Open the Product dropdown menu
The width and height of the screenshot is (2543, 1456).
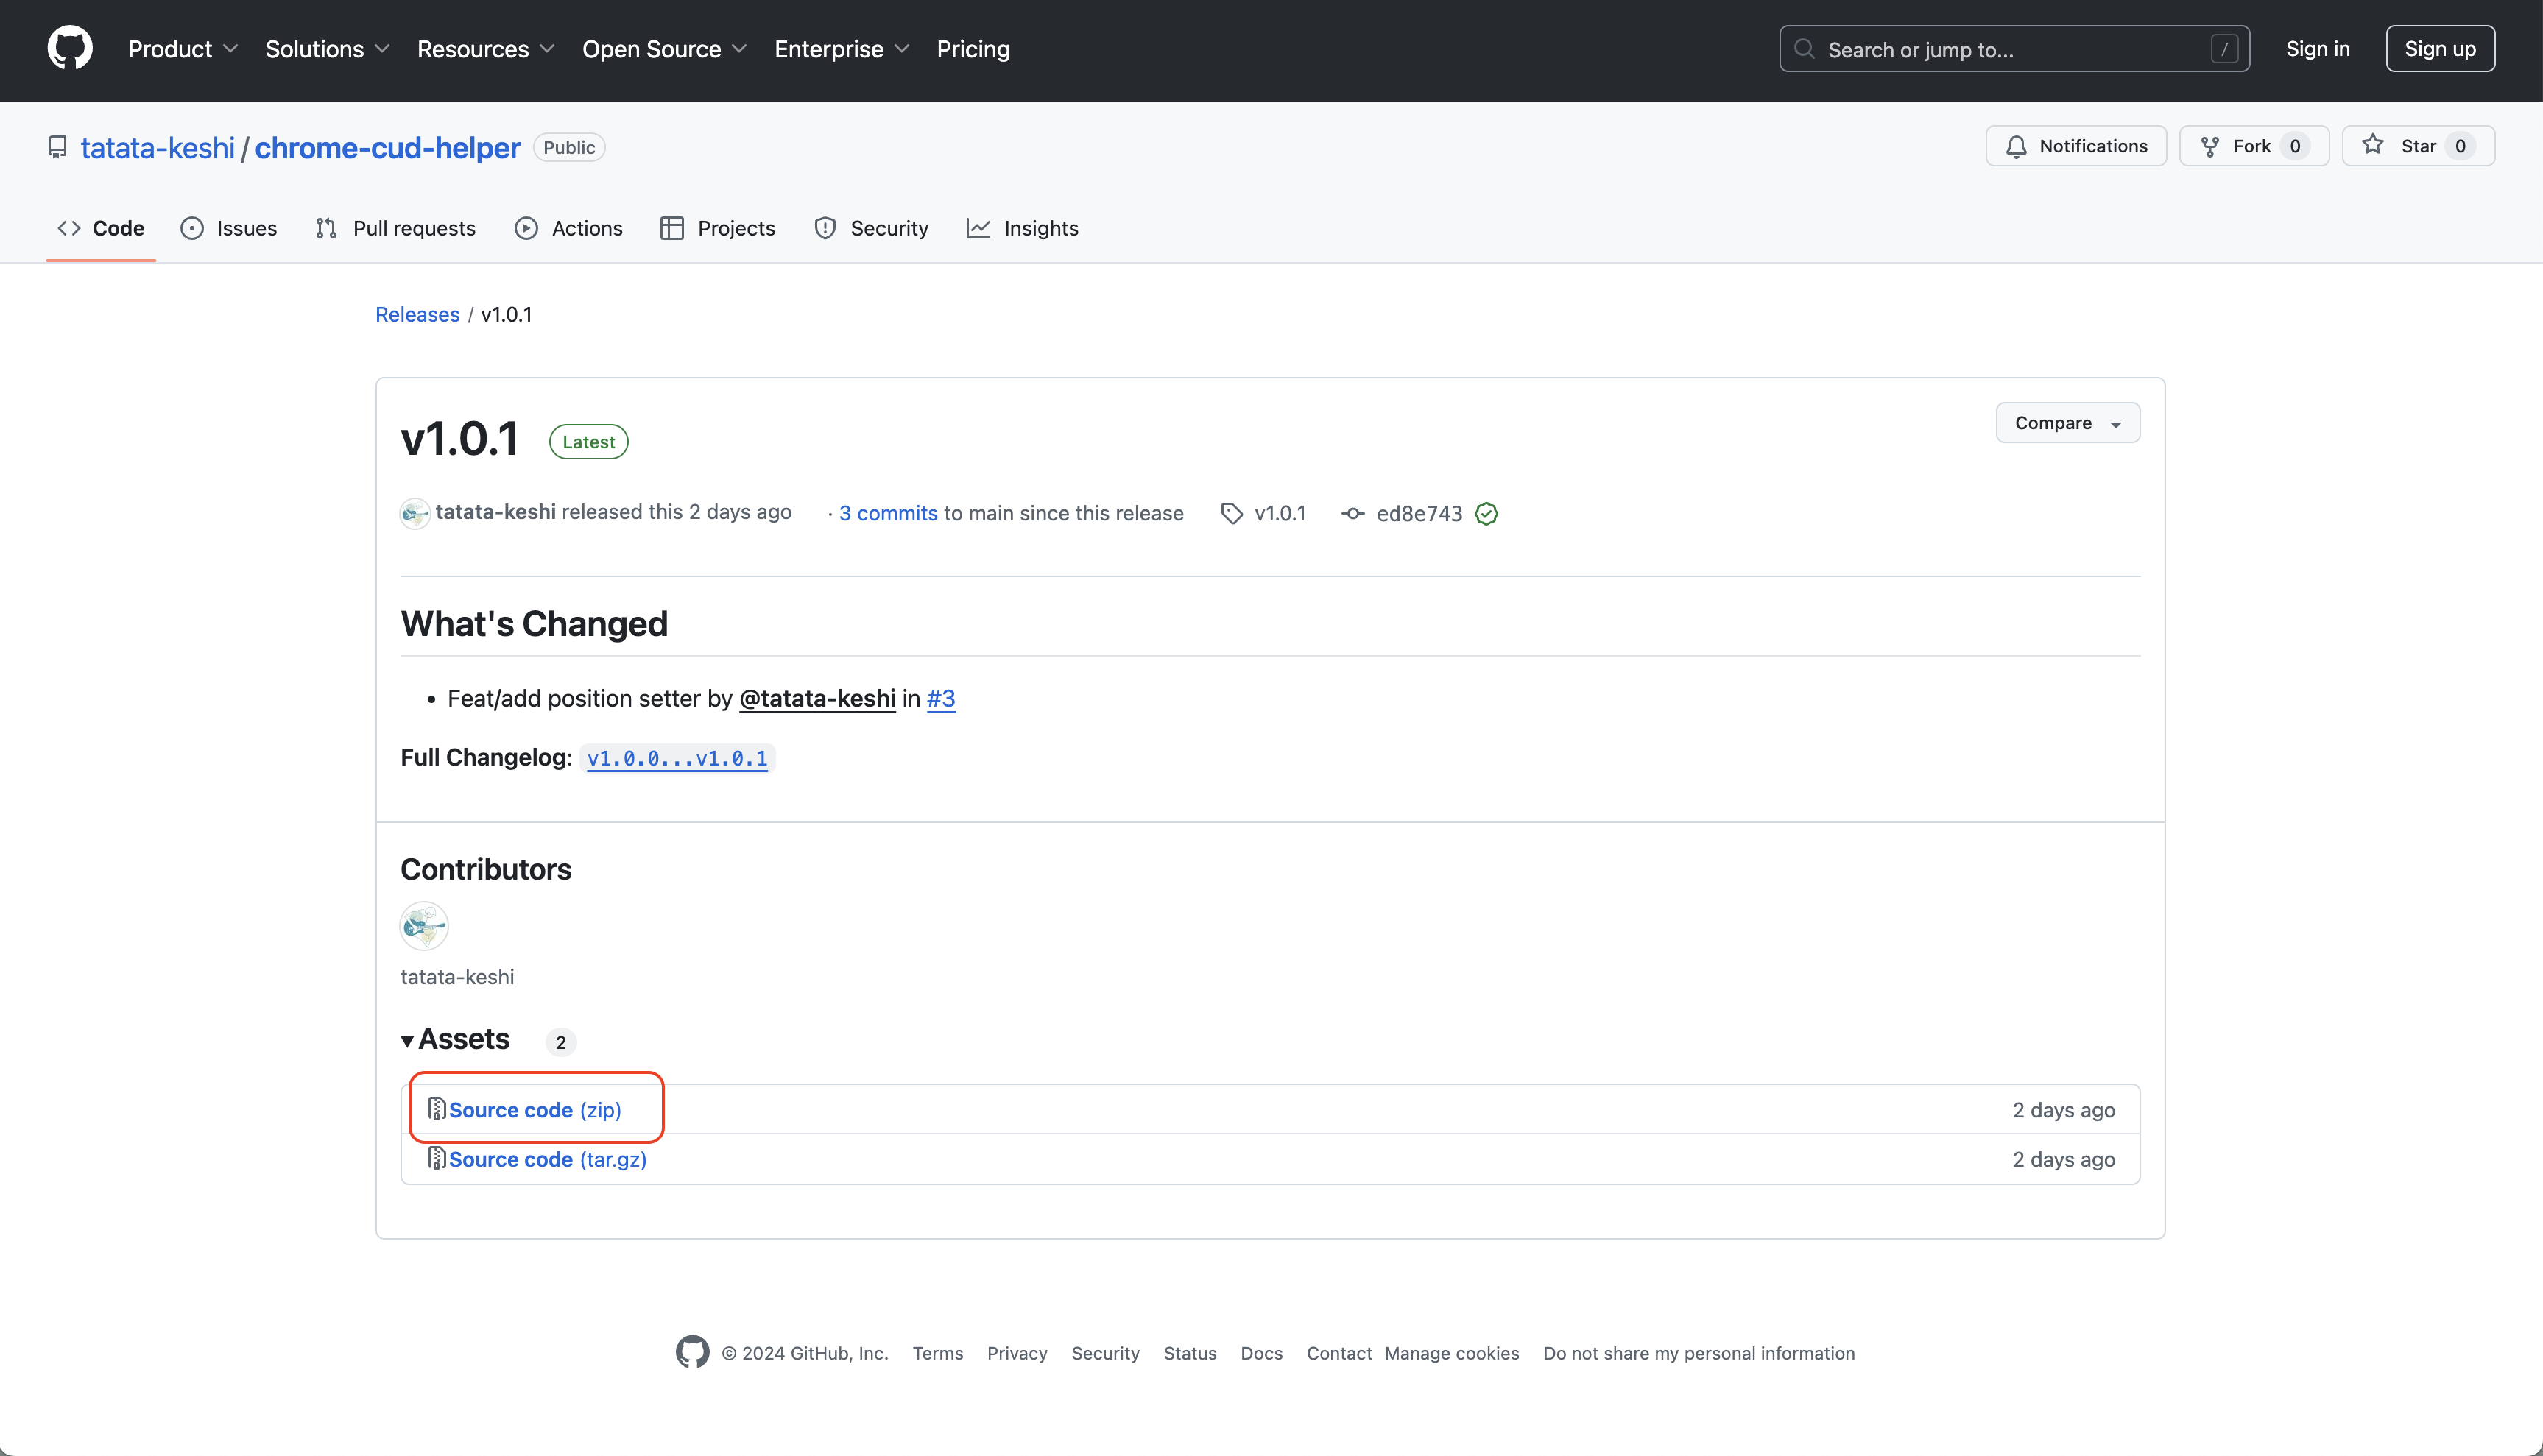click(183, 49)
